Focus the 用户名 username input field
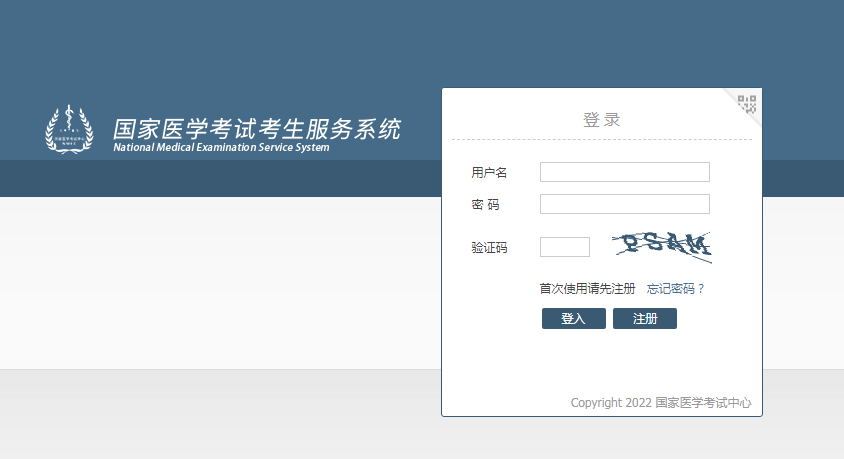Screen dimensions: 844x459 click(624, 172)
